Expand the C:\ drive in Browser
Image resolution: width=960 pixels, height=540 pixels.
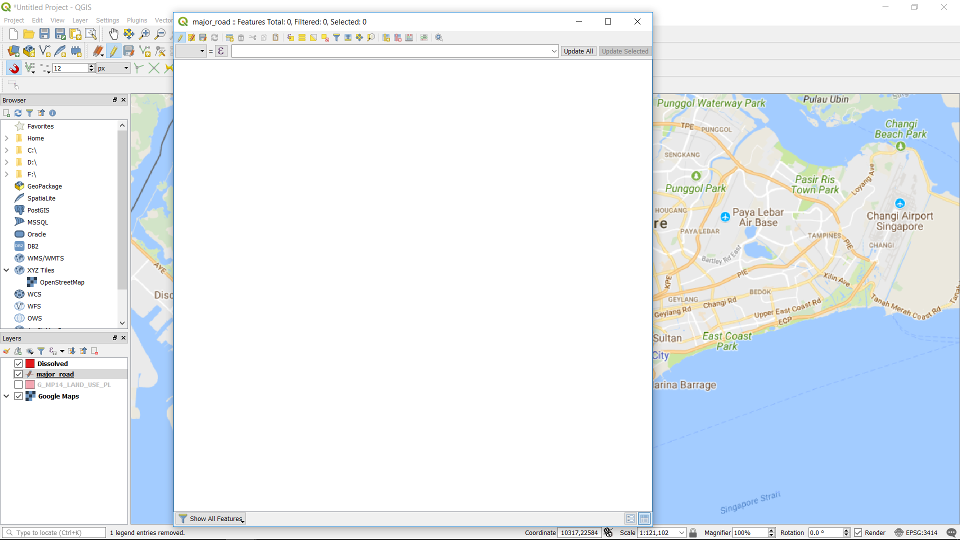(x=6, y=150)
